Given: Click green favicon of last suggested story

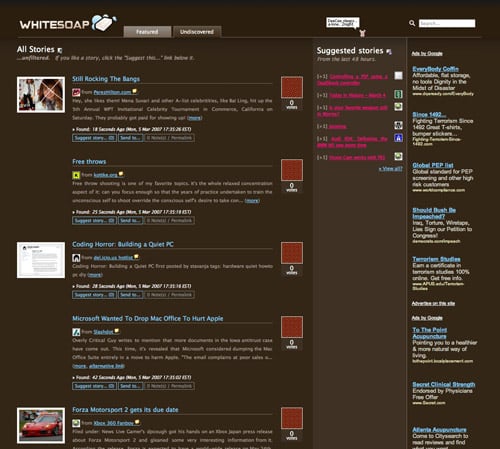Looking at the screenshot, I should tap(398, 156).
